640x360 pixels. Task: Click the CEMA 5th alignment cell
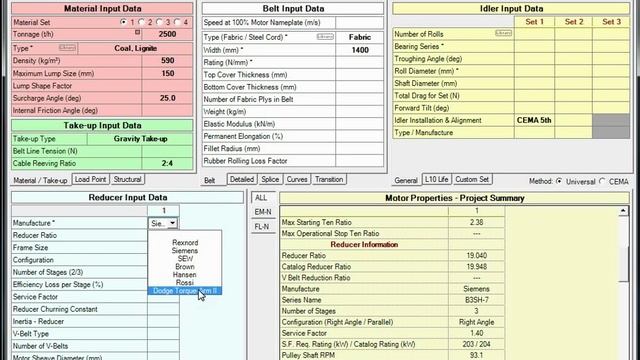click(534, 120)
